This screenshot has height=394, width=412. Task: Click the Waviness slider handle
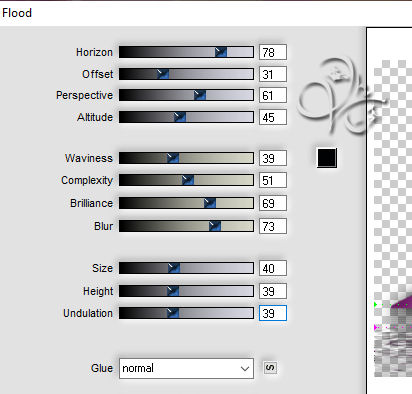[x=173, y=158]
